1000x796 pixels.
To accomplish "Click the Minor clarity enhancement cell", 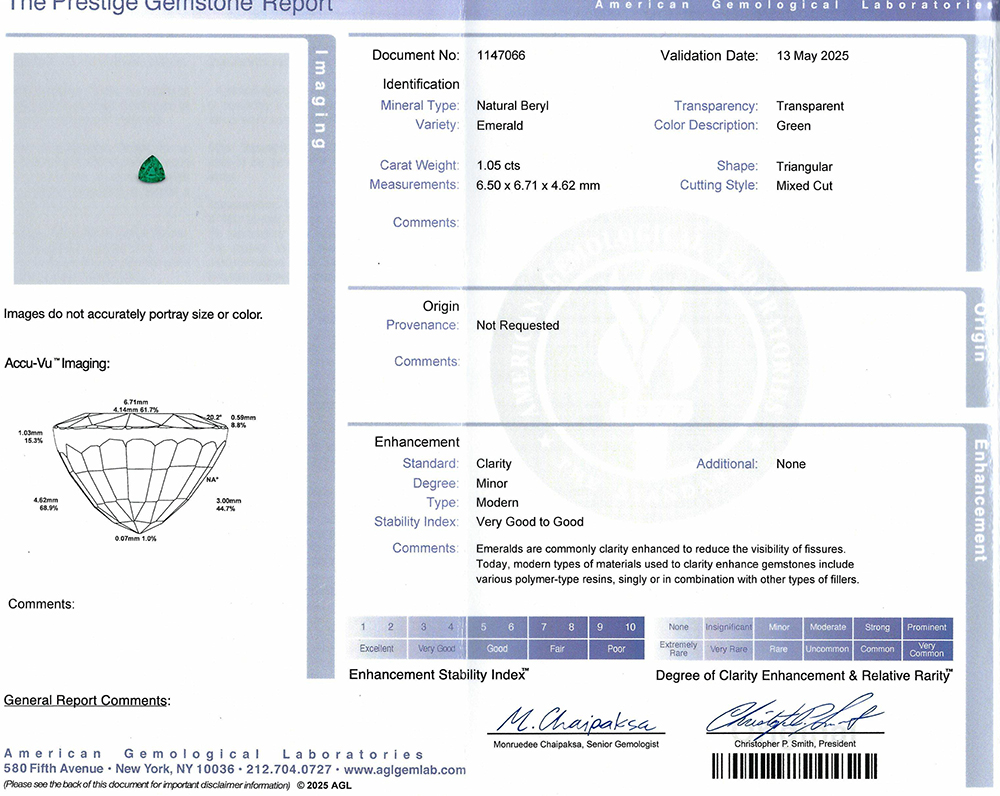I will (x=779, y=627).
